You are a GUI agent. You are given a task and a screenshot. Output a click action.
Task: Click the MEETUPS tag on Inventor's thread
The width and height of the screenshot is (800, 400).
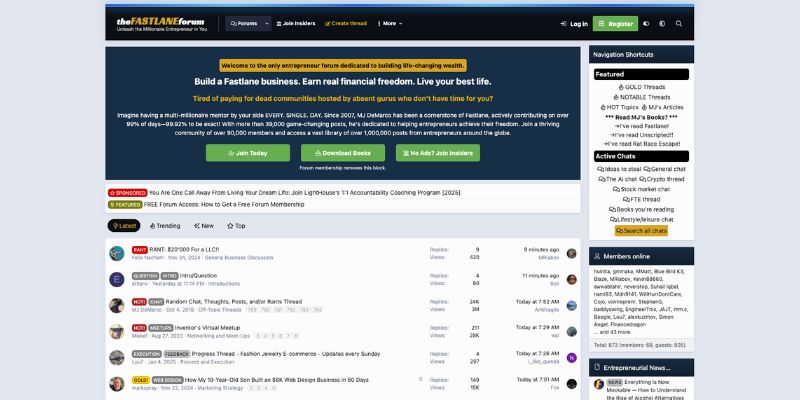(161, 328)
